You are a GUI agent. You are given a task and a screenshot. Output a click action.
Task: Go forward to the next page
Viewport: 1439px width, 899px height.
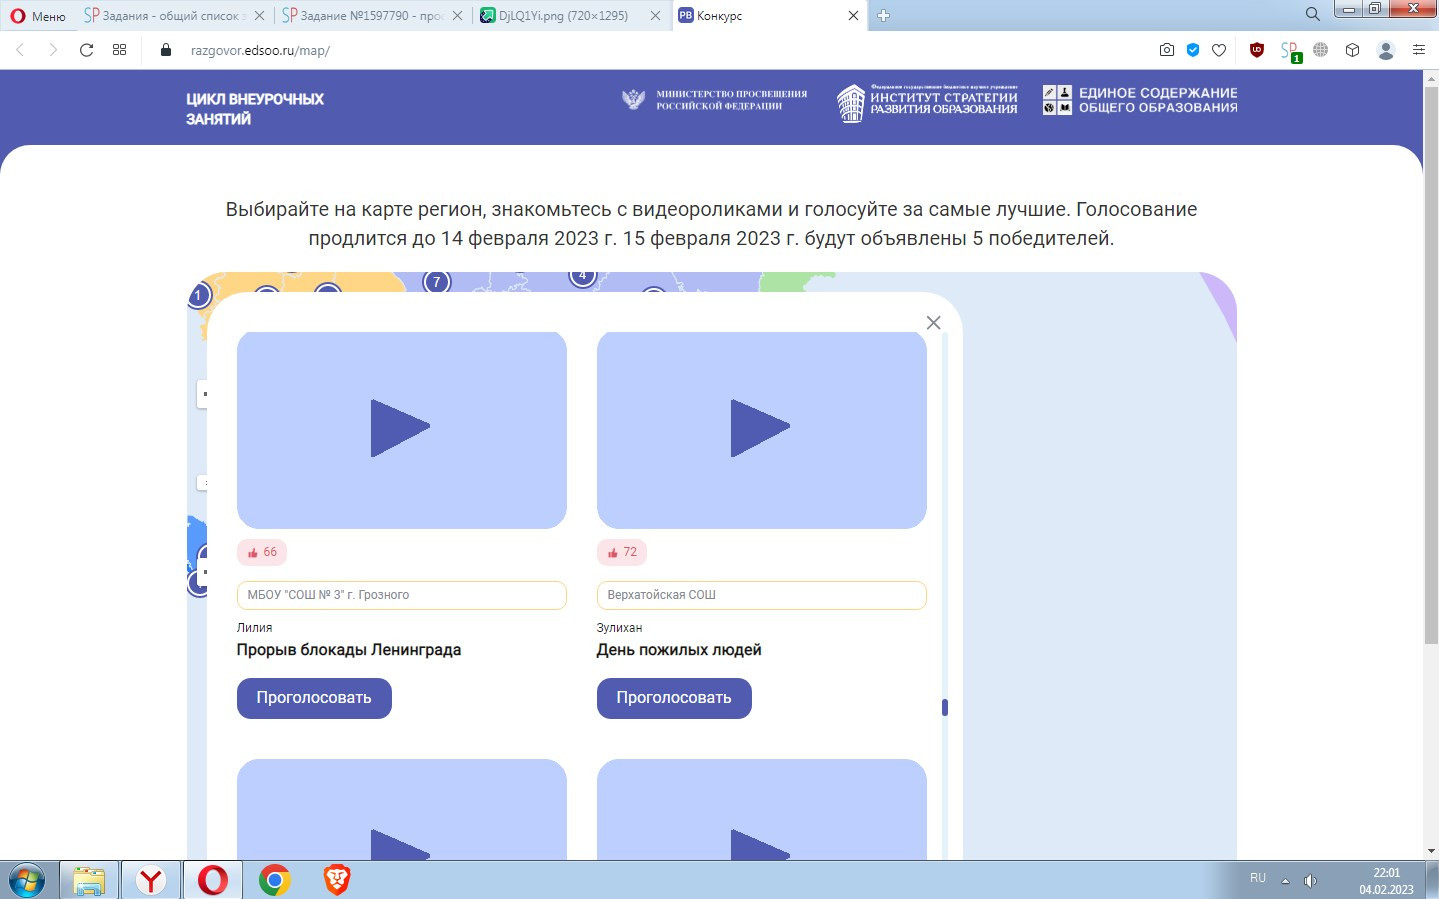(x=53, y=50)
